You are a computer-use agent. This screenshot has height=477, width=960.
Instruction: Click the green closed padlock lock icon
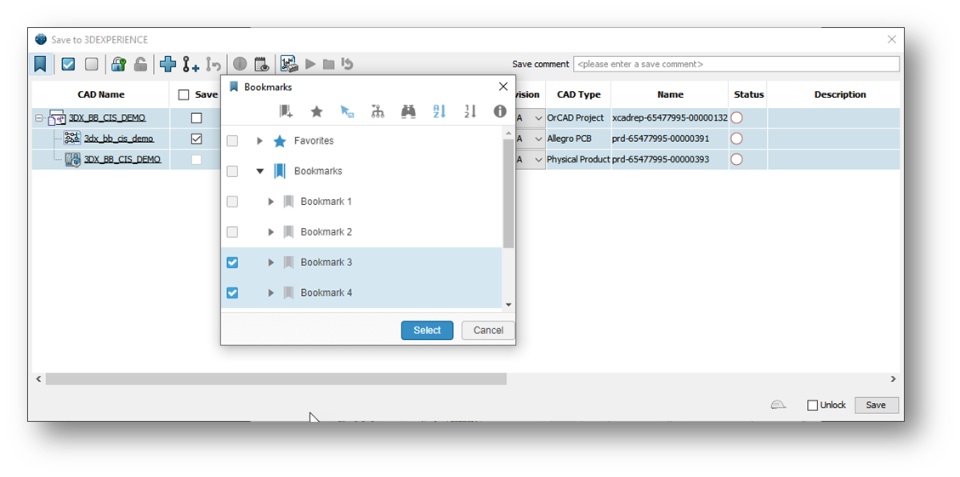(119, 64)
